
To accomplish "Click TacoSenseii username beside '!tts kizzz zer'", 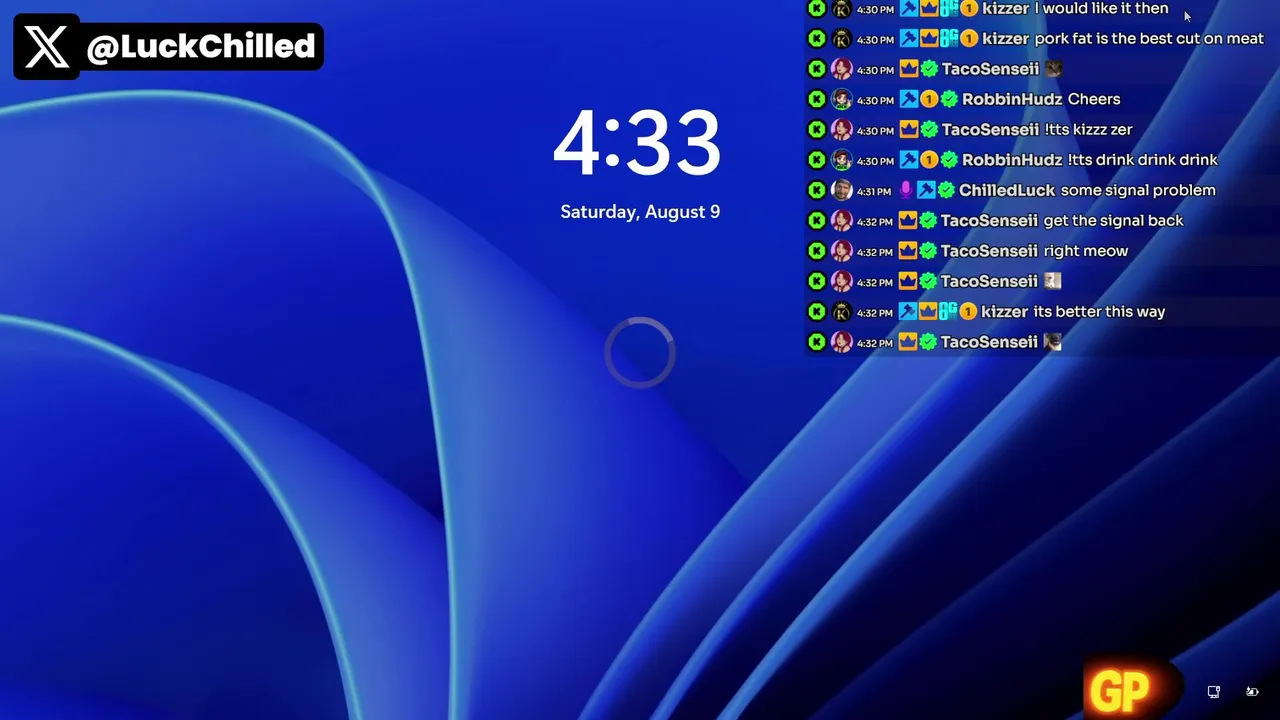I will pyautogui.click(x=990, y=129).
